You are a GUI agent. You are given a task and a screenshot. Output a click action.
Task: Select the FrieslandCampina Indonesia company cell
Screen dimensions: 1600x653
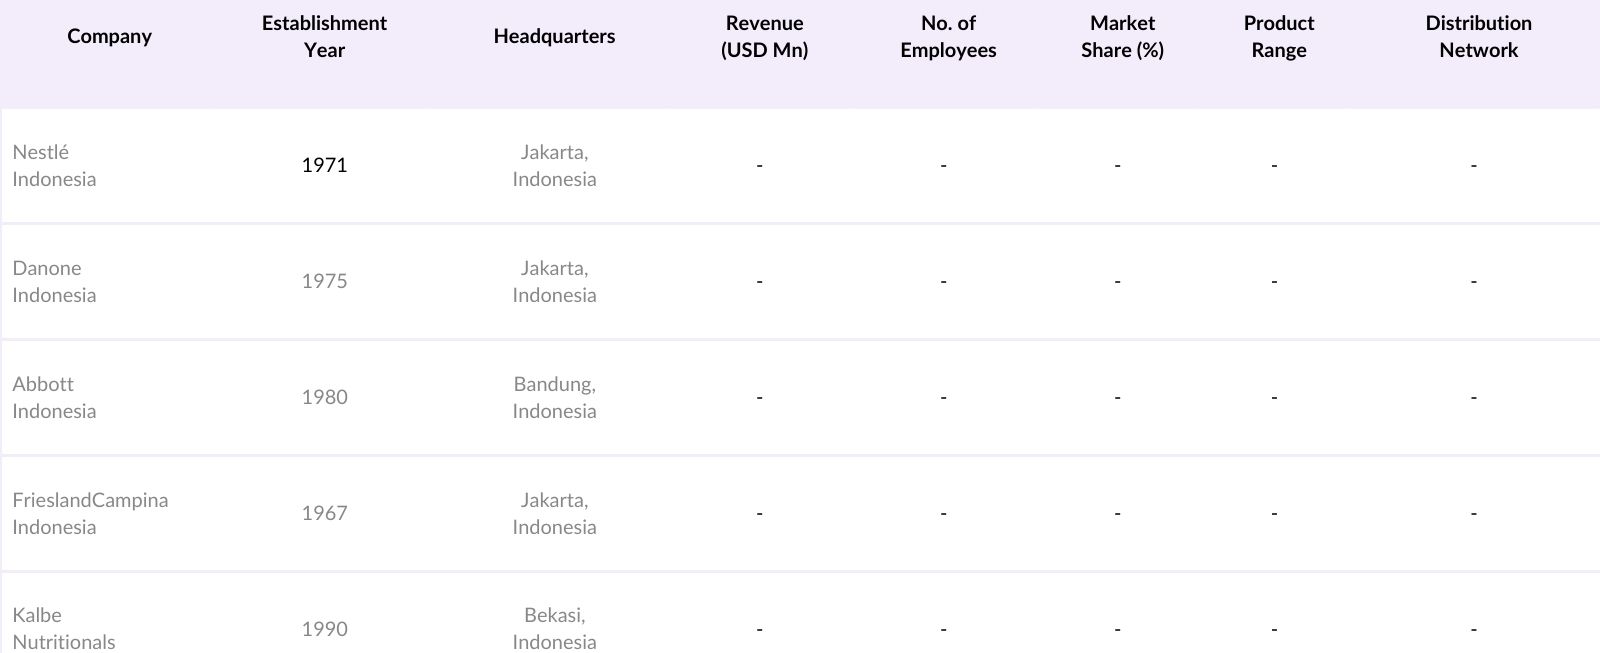90,513
